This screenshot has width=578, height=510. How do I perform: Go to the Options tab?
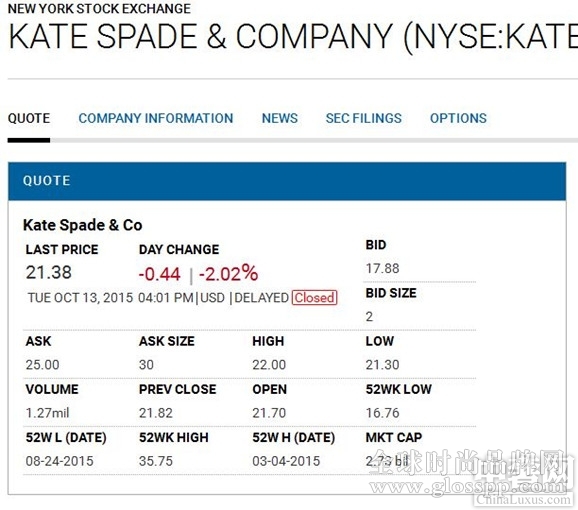pos(458,118)
